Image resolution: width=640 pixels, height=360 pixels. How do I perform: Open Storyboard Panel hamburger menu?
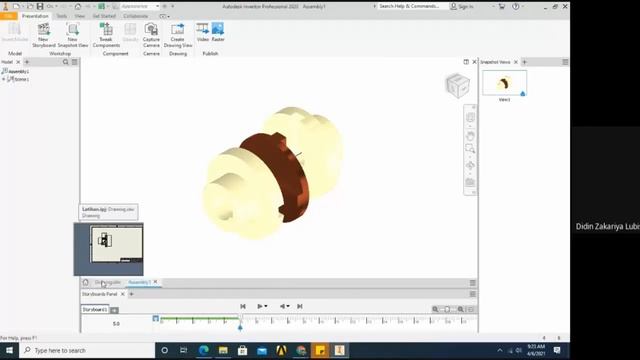tap(473, 294)
